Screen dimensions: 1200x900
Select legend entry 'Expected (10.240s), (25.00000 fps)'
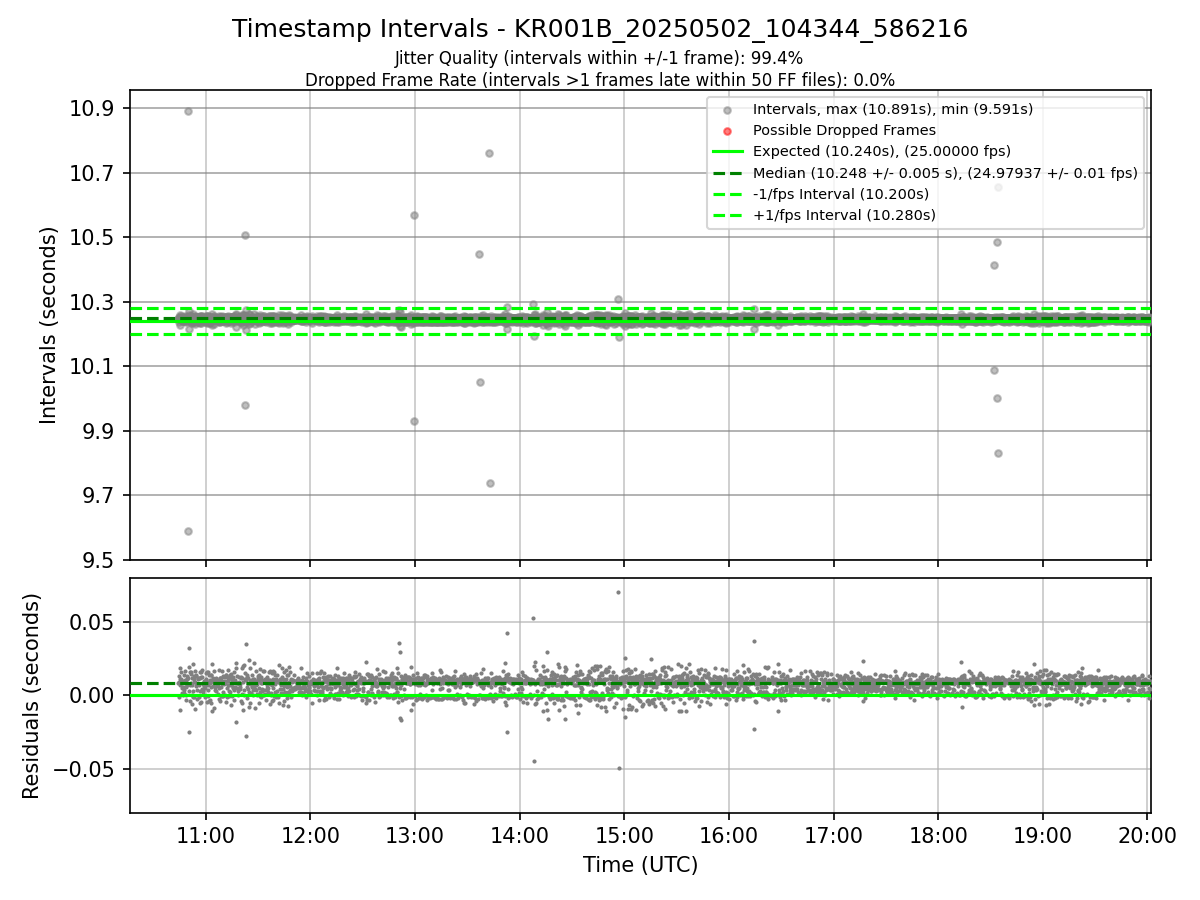click(x=881, y=151)
